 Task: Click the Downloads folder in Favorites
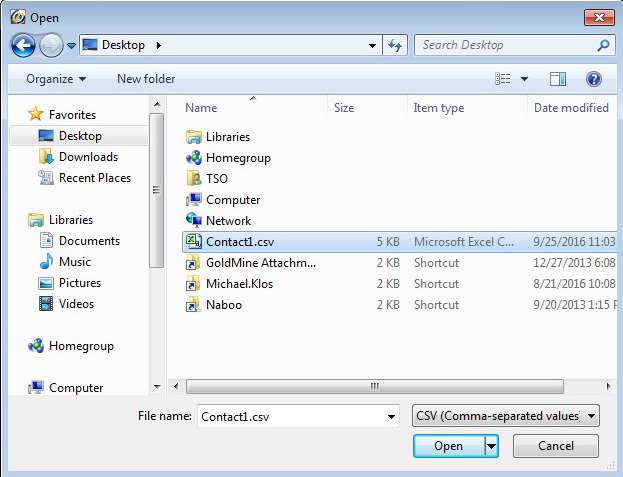click(x=88, y=157)
